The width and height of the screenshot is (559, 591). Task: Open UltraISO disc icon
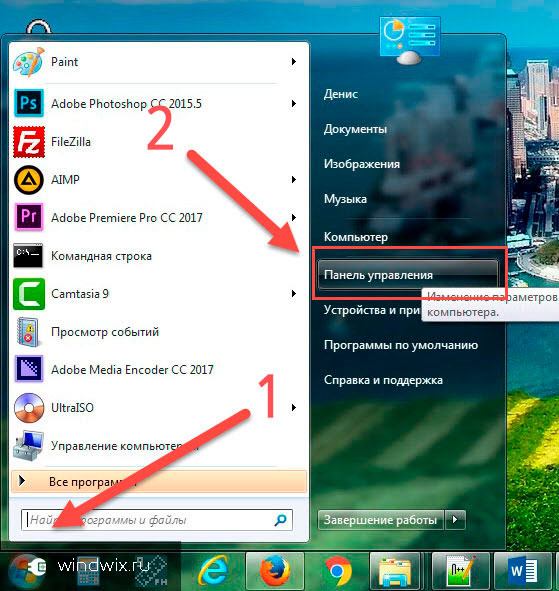coord(29,408)
